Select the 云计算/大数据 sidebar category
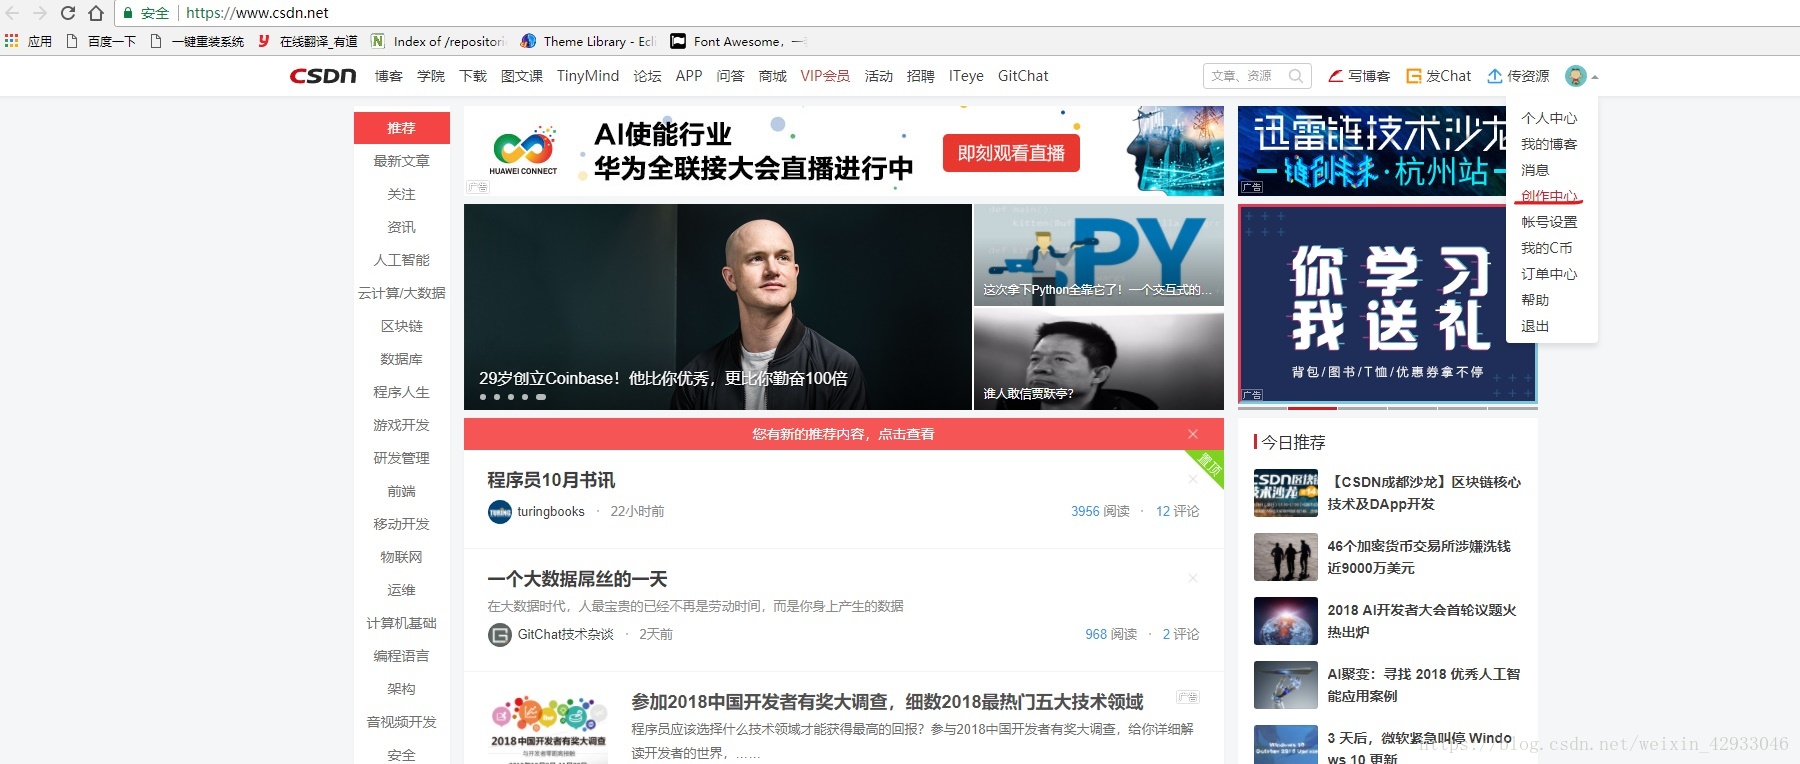The width and height of the screenshot is (1800, 764). click(x=402, y=293)
